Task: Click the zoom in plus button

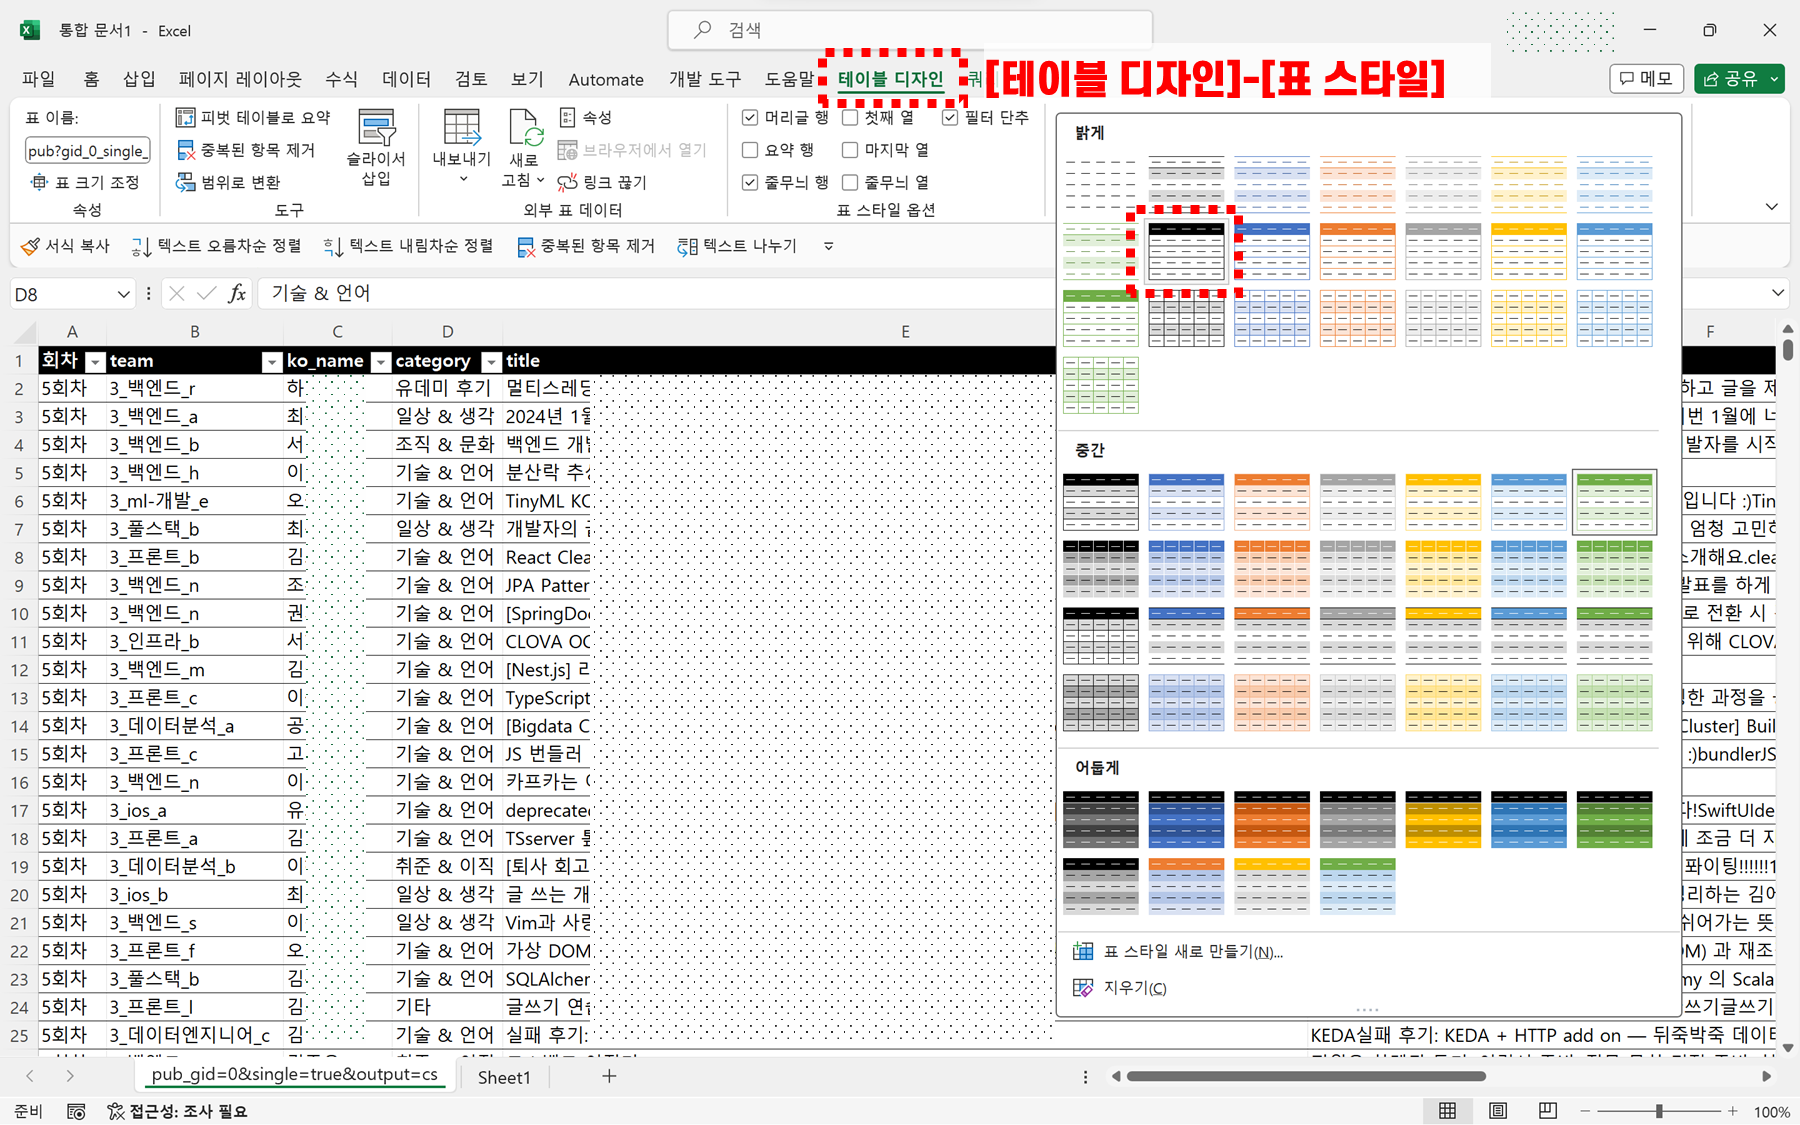Action: point(1733,1111)
